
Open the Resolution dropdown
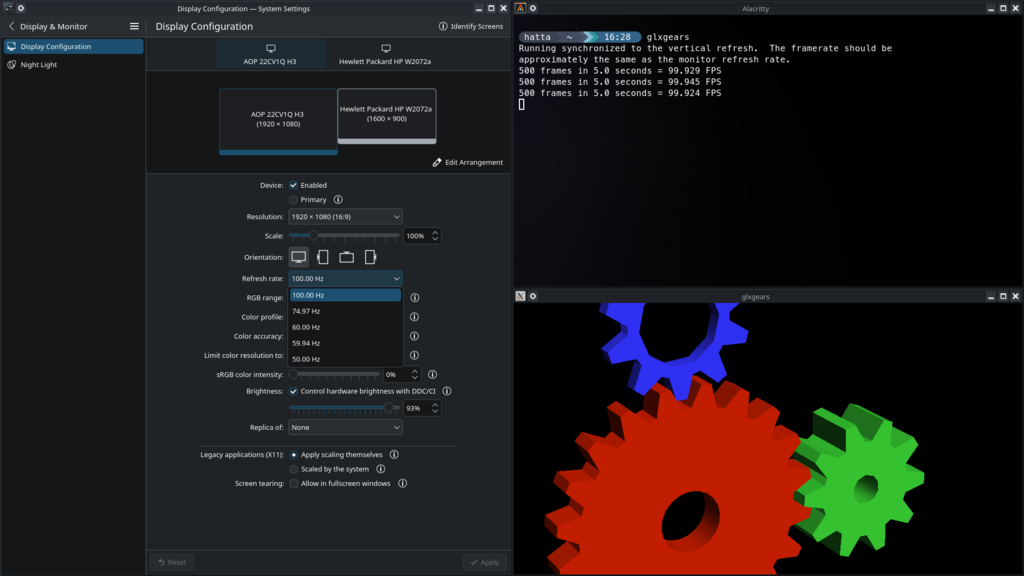tap(345, 217)
